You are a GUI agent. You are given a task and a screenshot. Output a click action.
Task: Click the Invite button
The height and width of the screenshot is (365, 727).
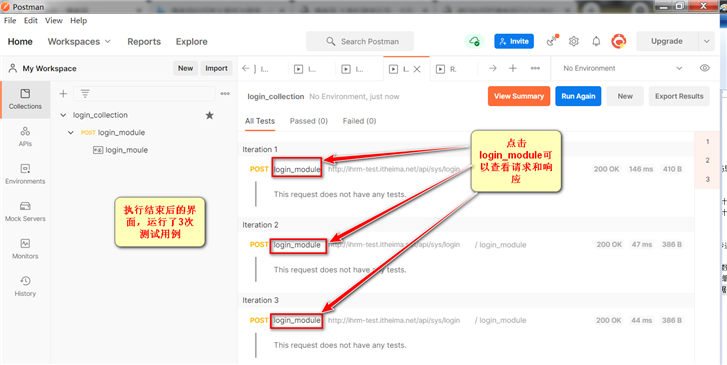tap(514, 41)
